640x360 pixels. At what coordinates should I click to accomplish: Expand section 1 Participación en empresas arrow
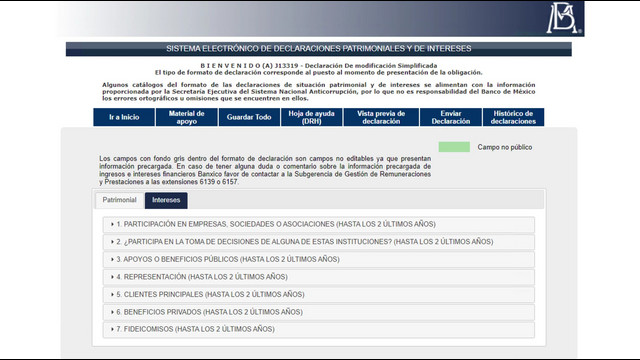[x=112, y=224]
